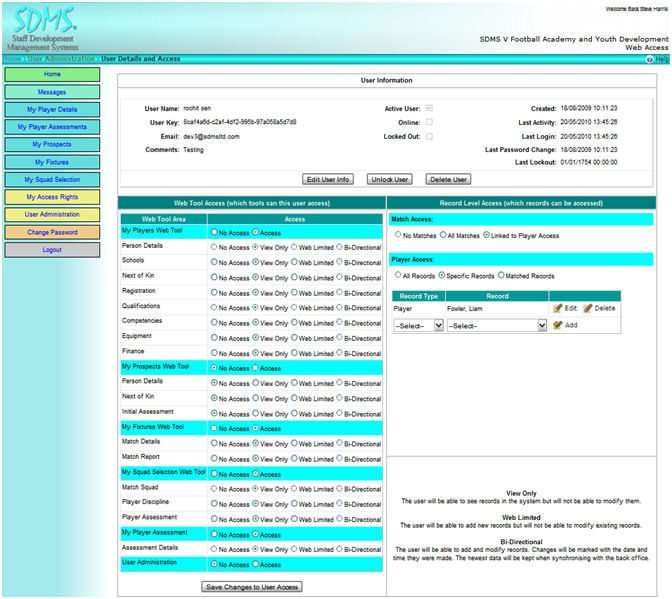Image resolution: width=672 pixels, height=599 pixels.
Task: Open My Fixtures menu item
Action: [52, 162]
